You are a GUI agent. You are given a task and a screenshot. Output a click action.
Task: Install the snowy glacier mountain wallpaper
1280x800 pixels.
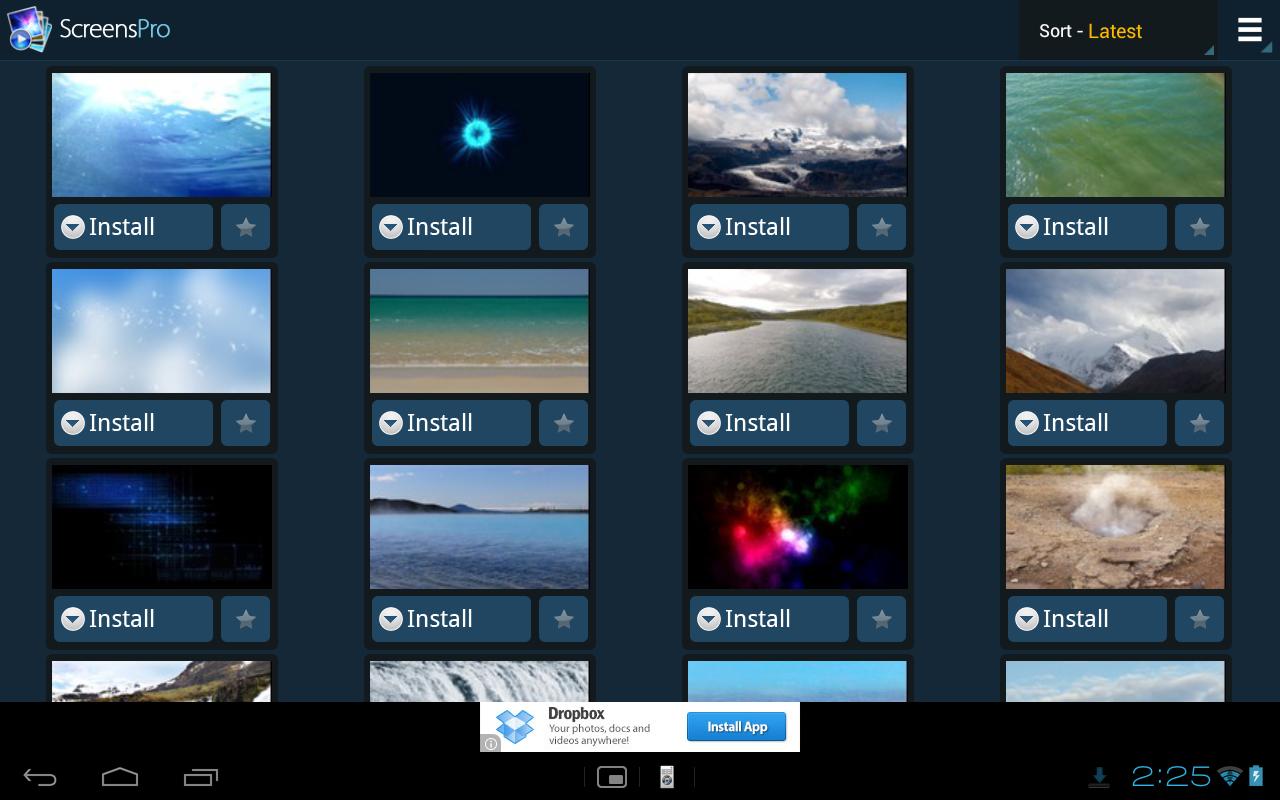pos(769,227)
